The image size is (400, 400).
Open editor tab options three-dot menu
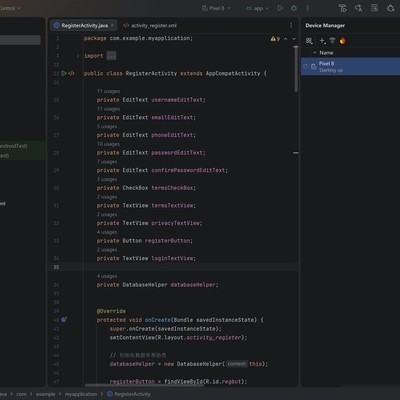[x=291, y=25]
